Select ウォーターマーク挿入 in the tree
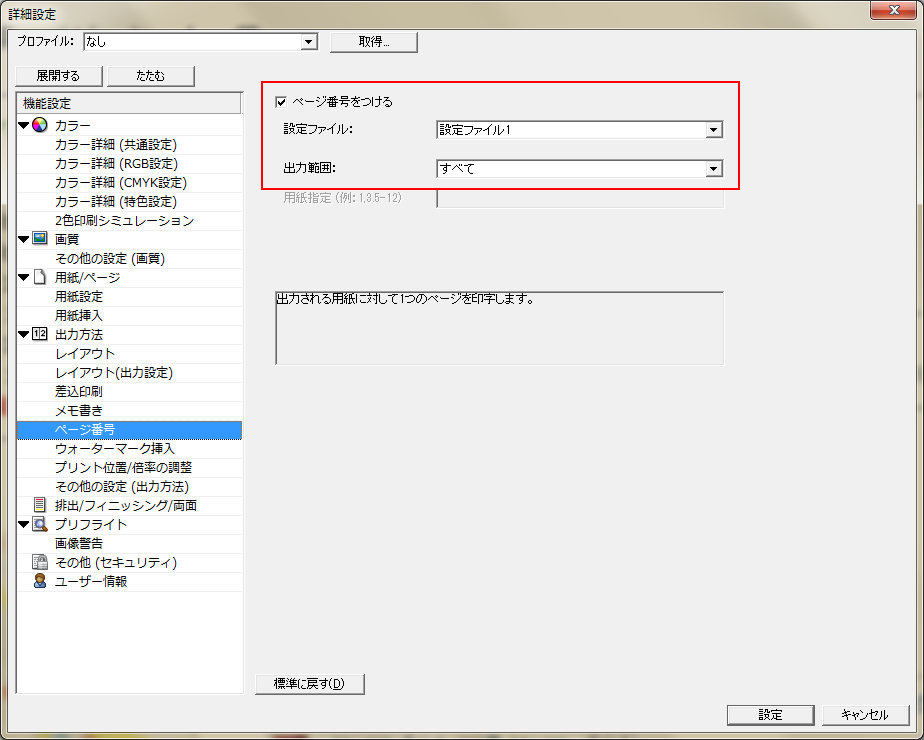This screenshot has width=924, height=740. click(x=114, y=448)
